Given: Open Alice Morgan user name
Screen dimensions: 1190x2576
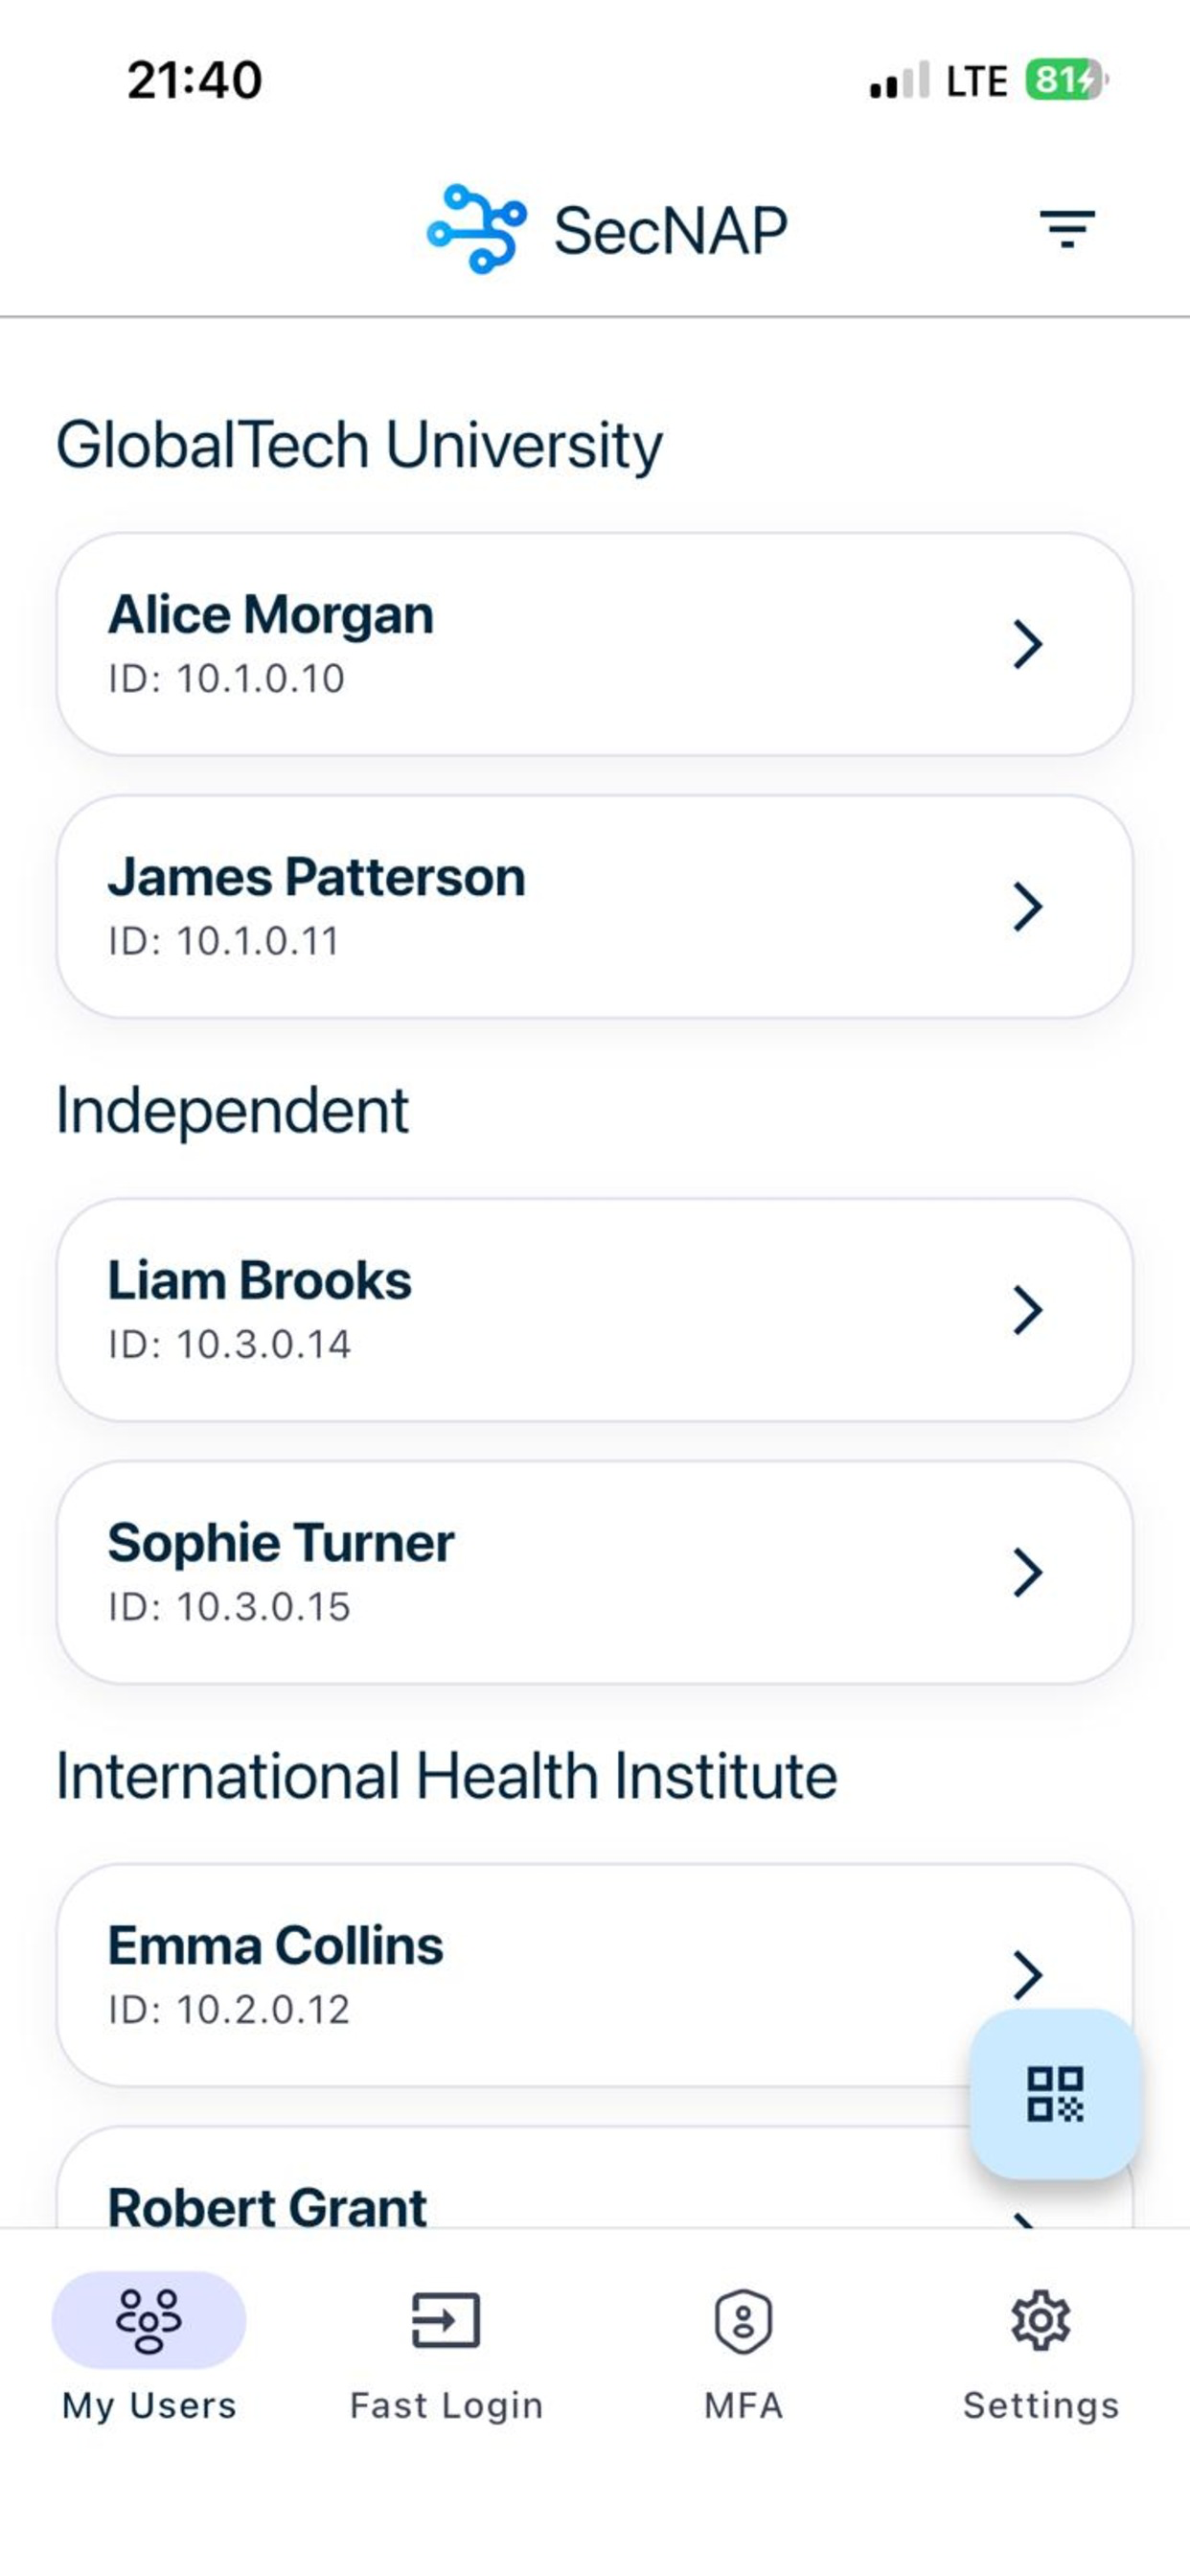Looking at the screenshot, I should click(x=271, y=615).
